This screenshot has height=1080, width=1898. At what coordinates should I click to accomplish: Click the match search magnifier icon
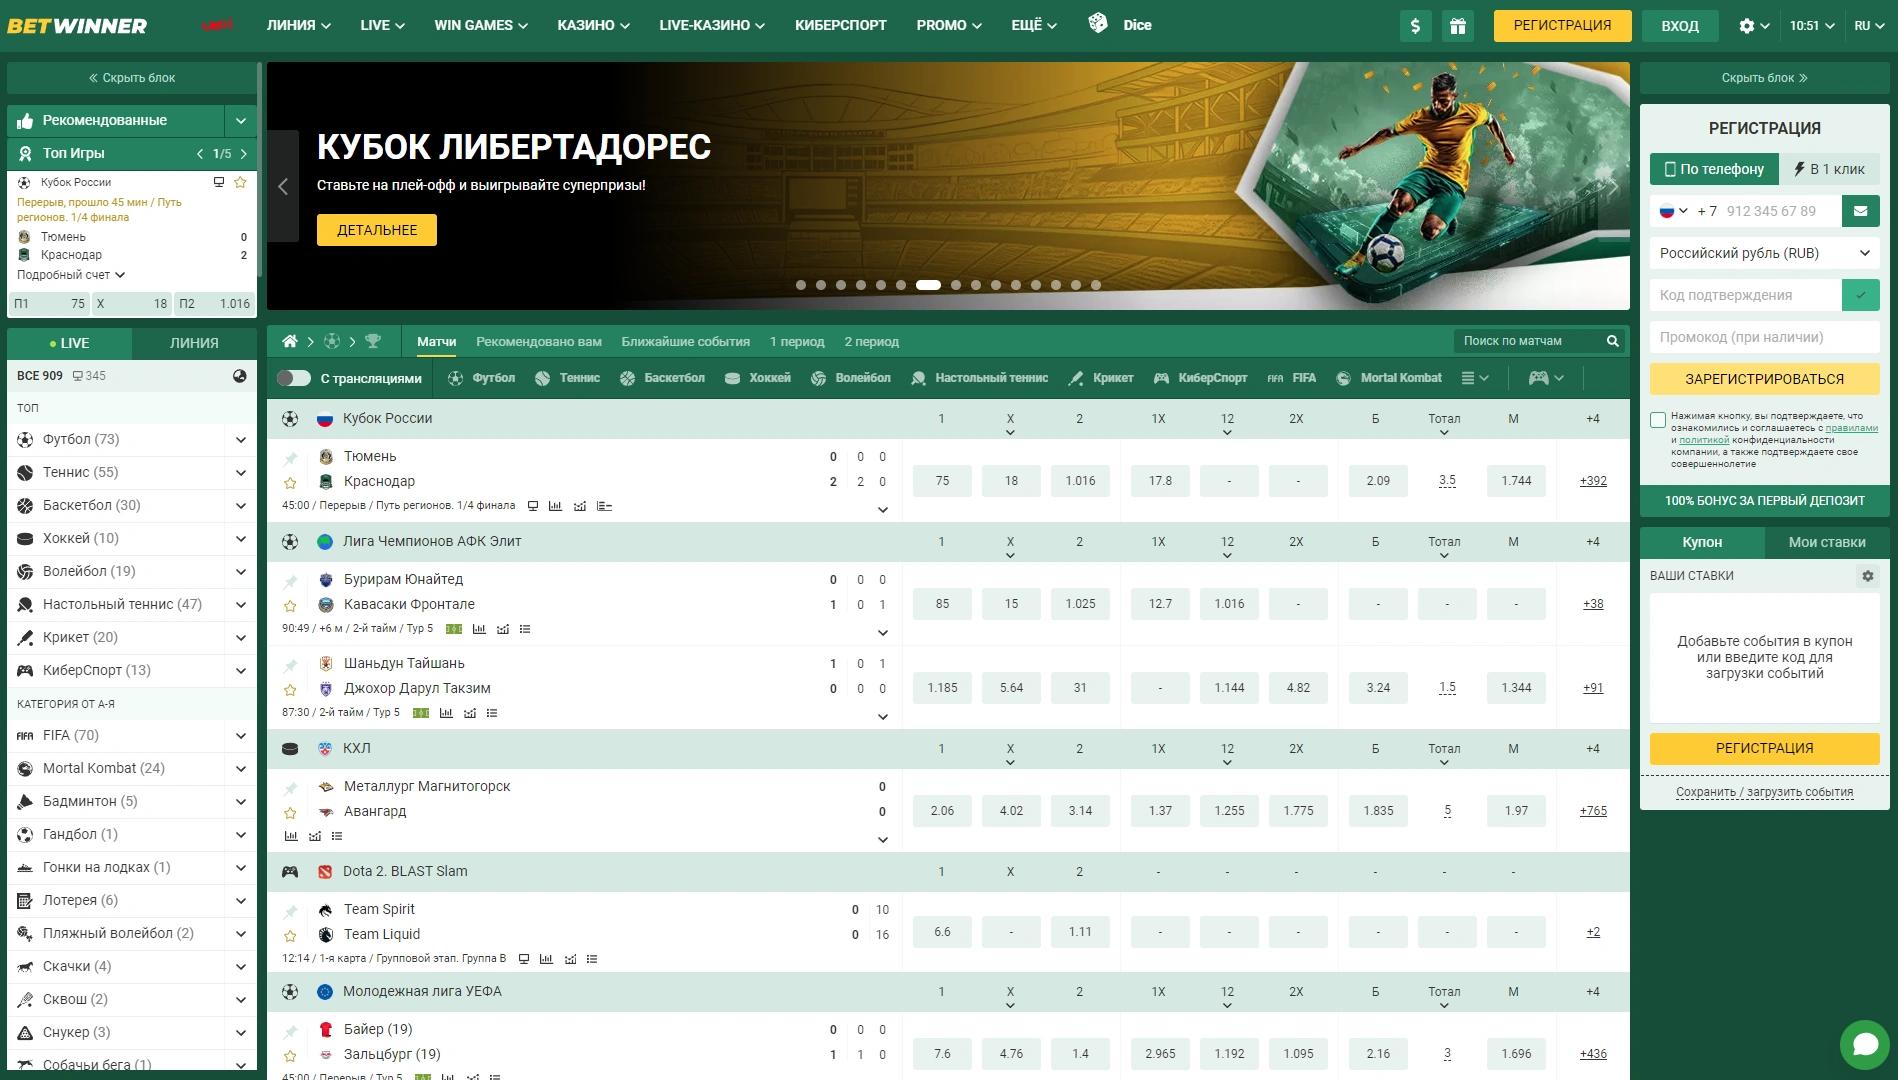[1612, 341]
